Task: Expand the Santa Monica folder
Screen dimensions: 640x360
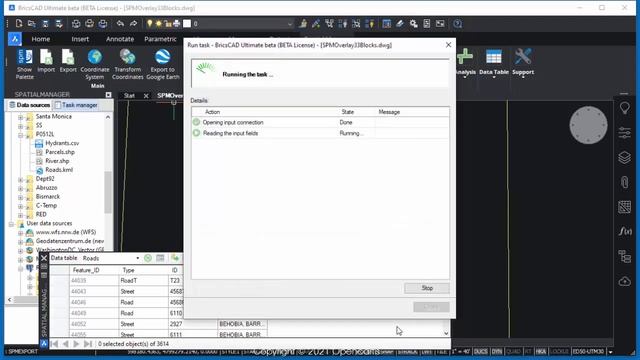Action: (20, 117)
